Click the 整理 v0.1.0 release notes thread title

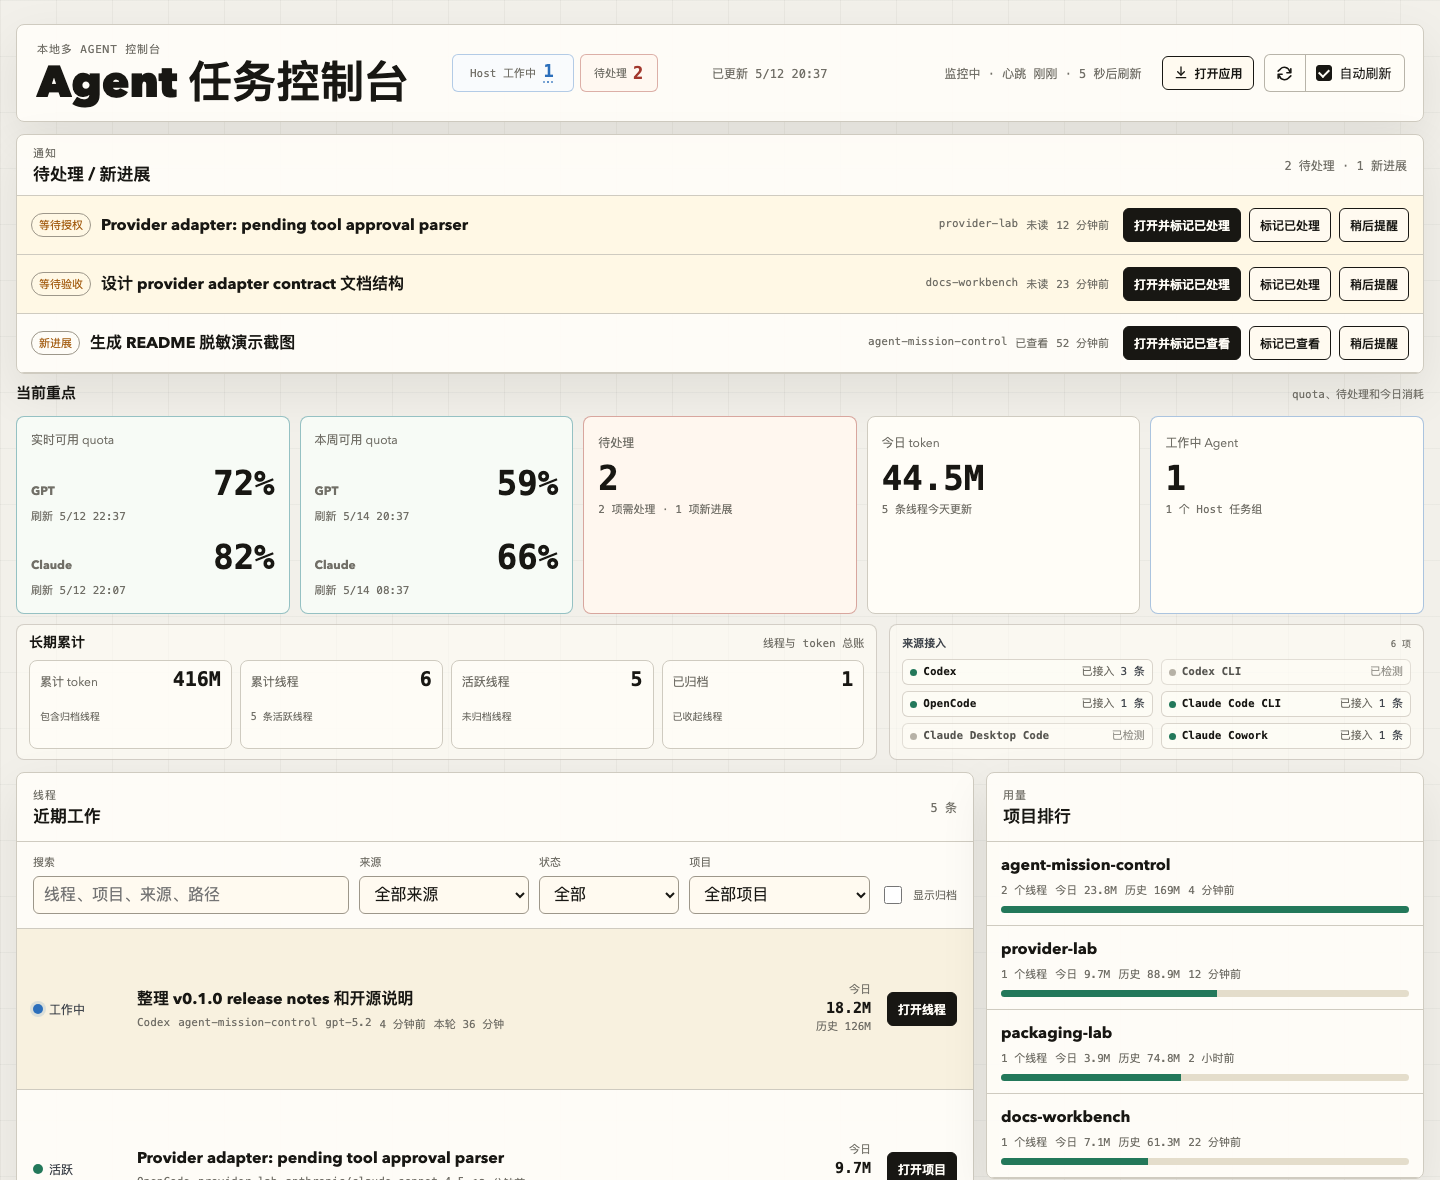(275, 998)
